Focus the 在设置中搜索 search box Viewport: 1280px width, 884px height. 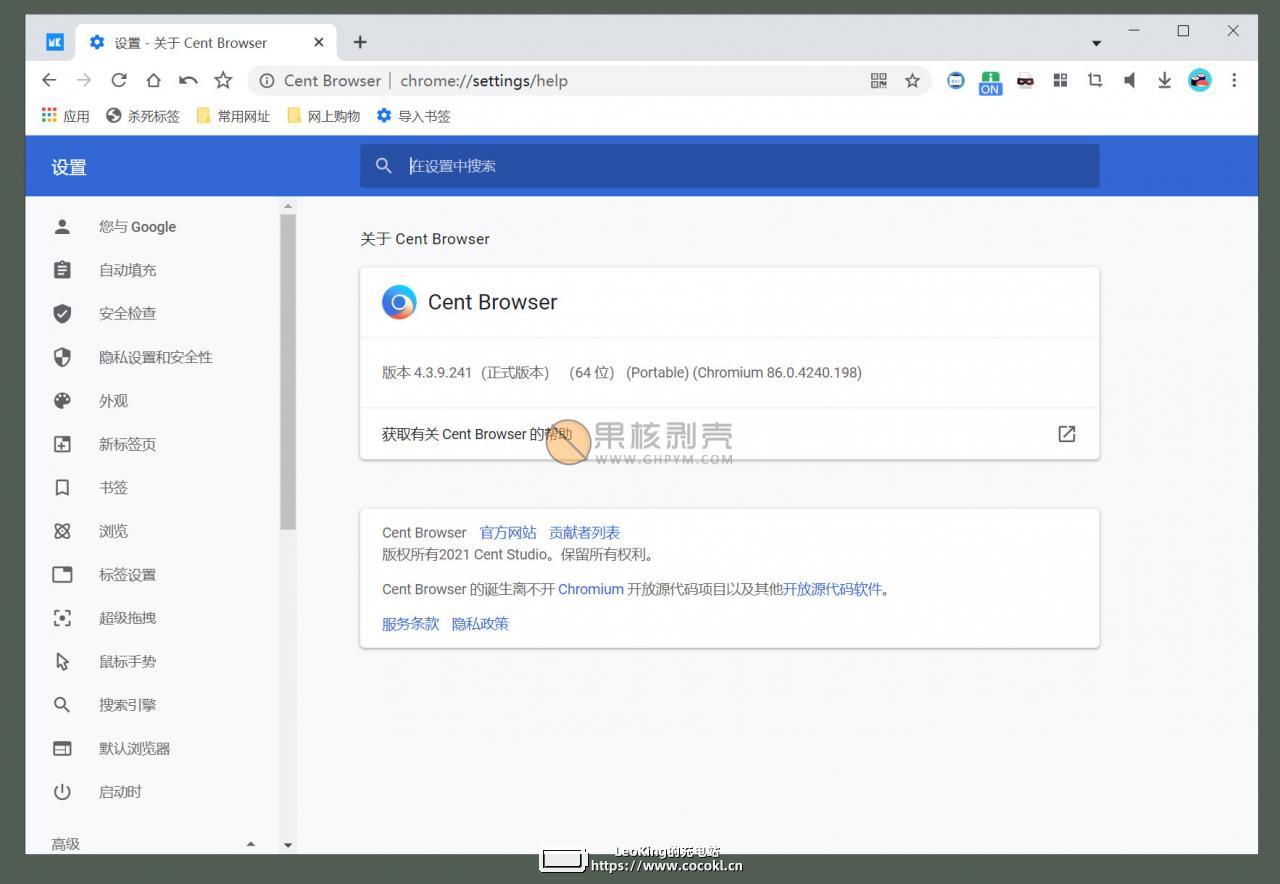(729, 166)
